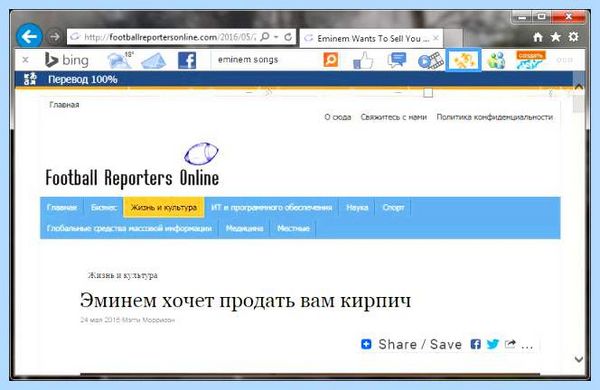Image resolution: width=600 pixels, height=390 pixels.
Task: Open the video film toolbar icon
Action: (430, 60)
